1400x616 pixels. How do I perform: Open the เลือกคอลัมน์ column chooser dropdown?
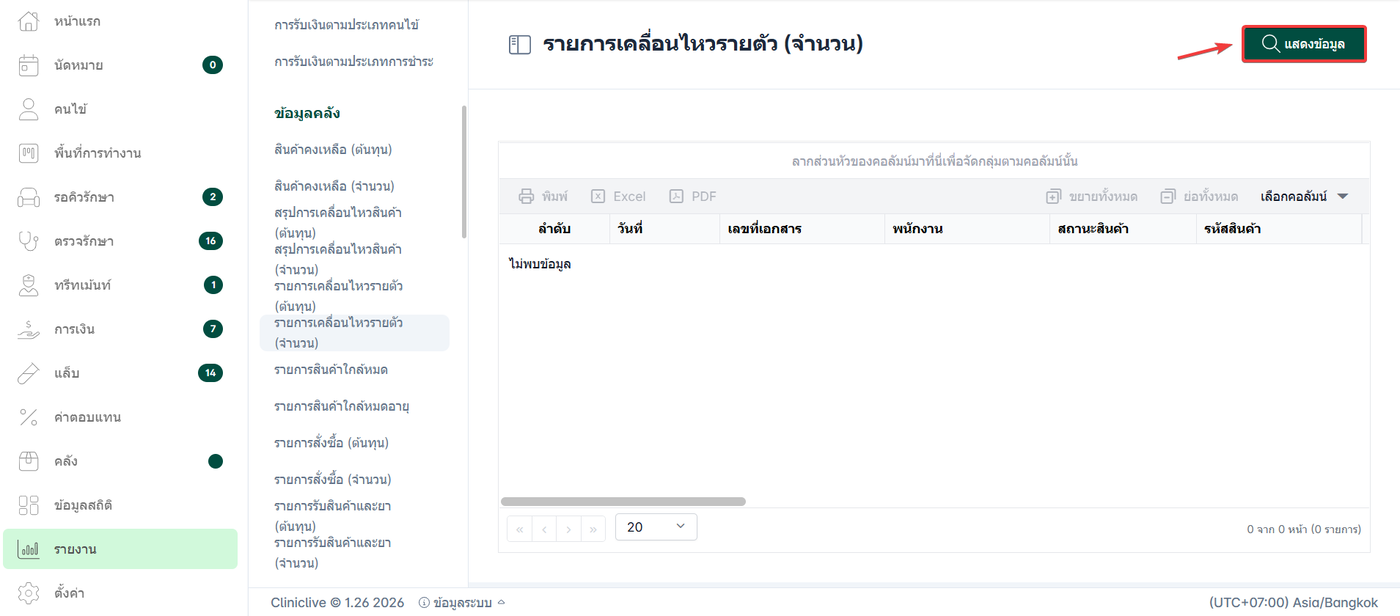coord(1305,196)
